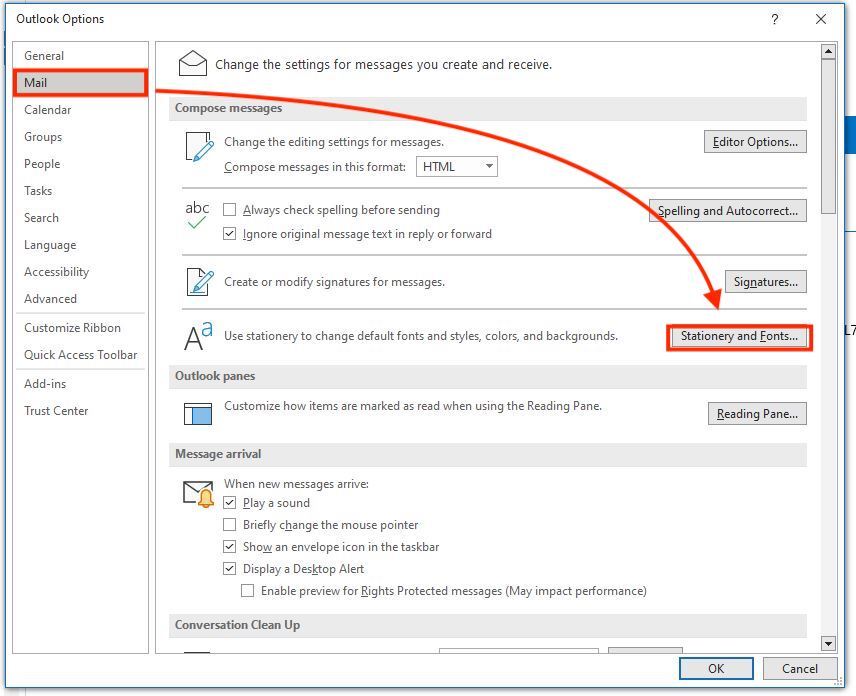Close the Outlook Options dialog

(x=821, y=19)
